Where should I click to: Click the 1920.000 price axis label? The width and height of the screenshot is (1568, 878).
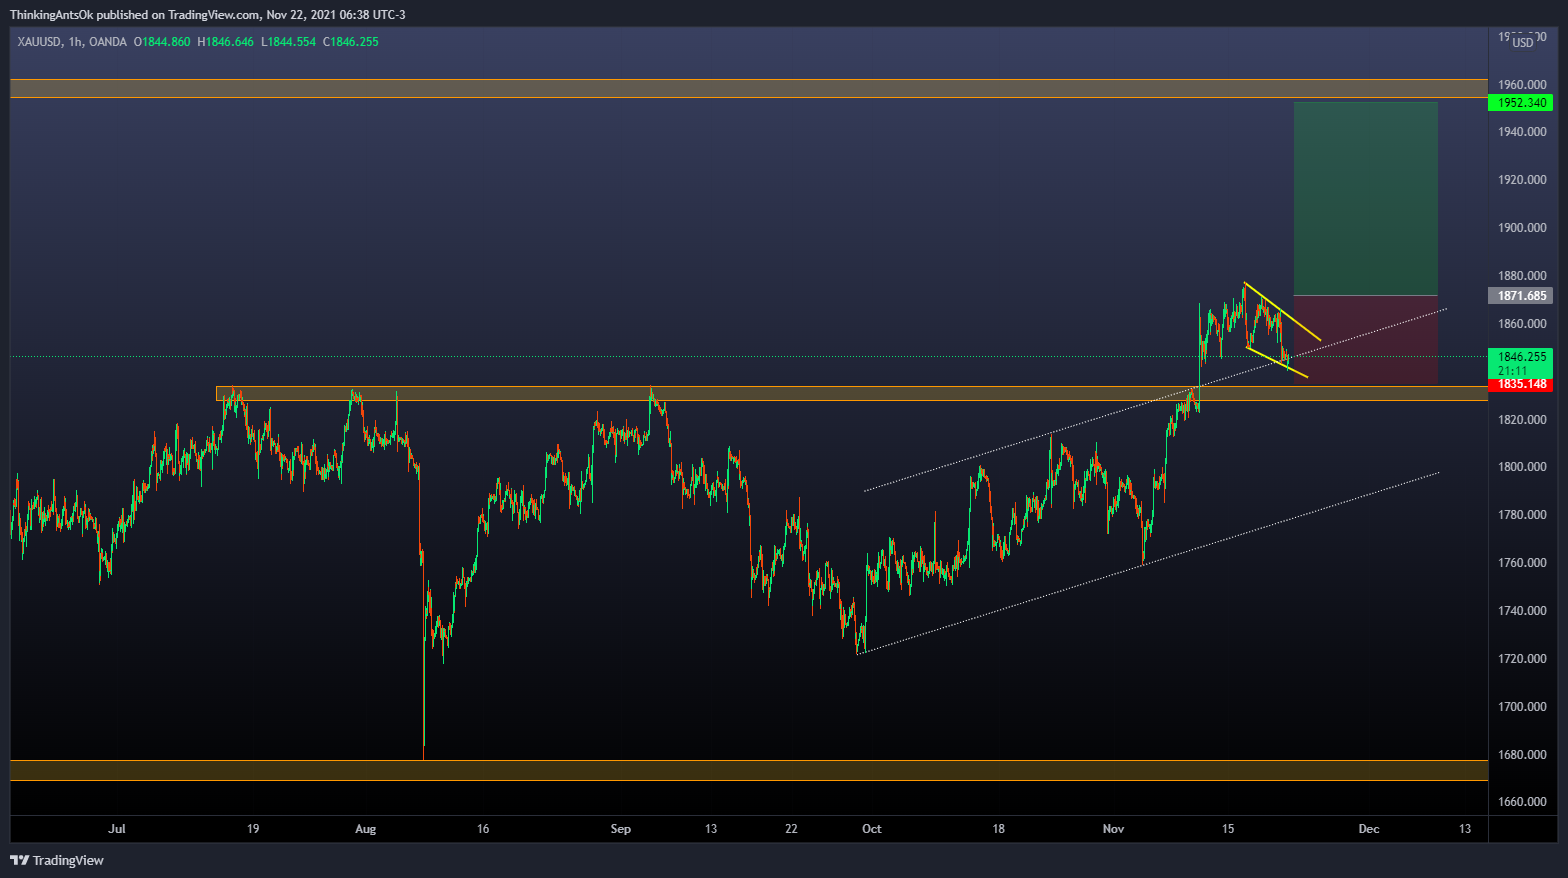pyautogui.click(x=1522, y=180)
